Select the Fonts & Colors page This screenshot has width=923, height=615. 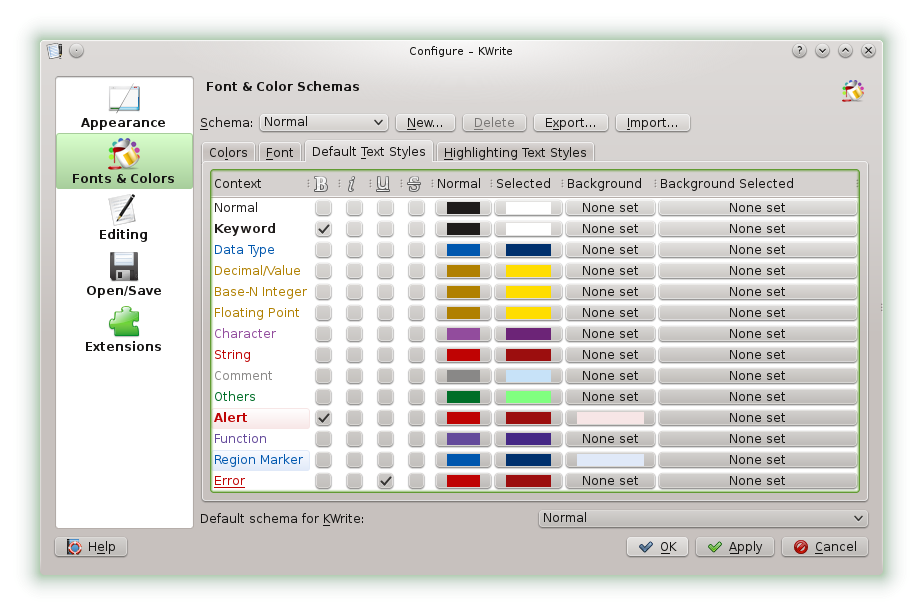point(124,161)
